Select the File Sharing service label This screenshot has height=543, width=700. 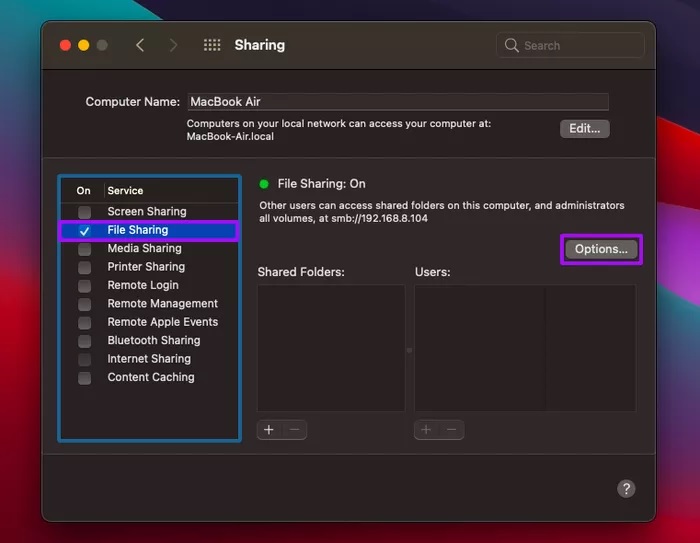tap(138, 230)
